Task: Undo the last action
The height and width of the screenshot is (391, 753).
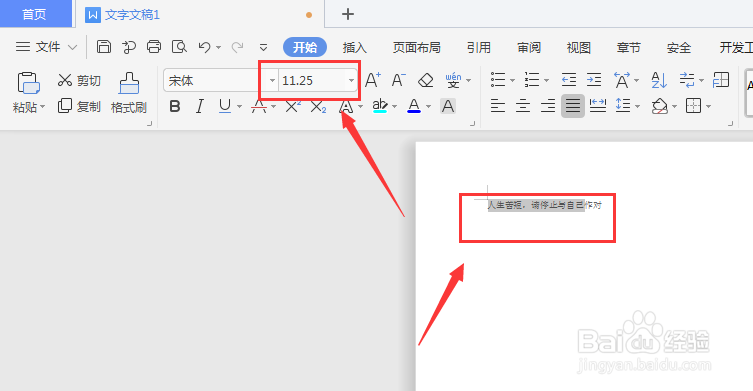Action: point(205,47)
